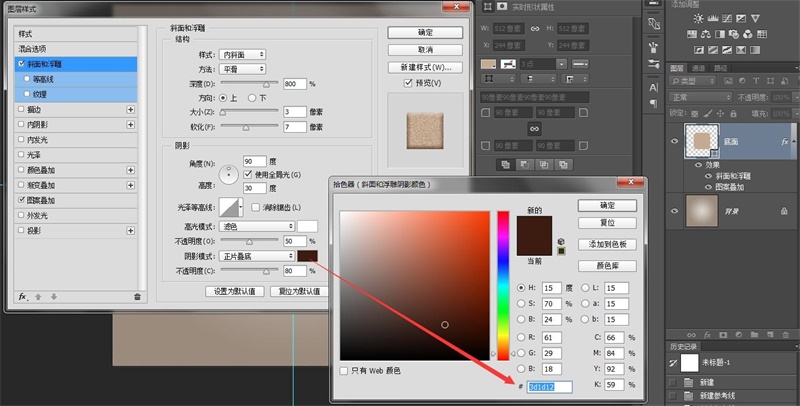This screenshot has width=800, height=406.
Task: Click the fx icon at Layers panel bottom
Action: [707, 335]
